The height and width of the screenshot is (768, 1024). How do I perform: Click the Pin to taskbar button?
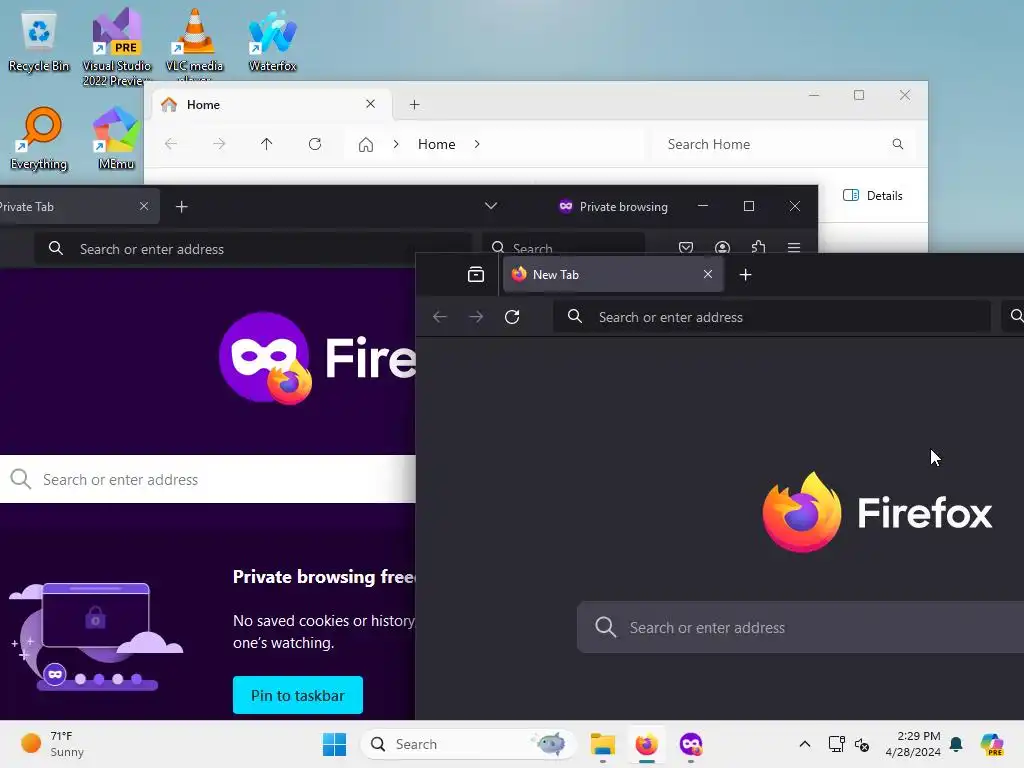(298, 695)
